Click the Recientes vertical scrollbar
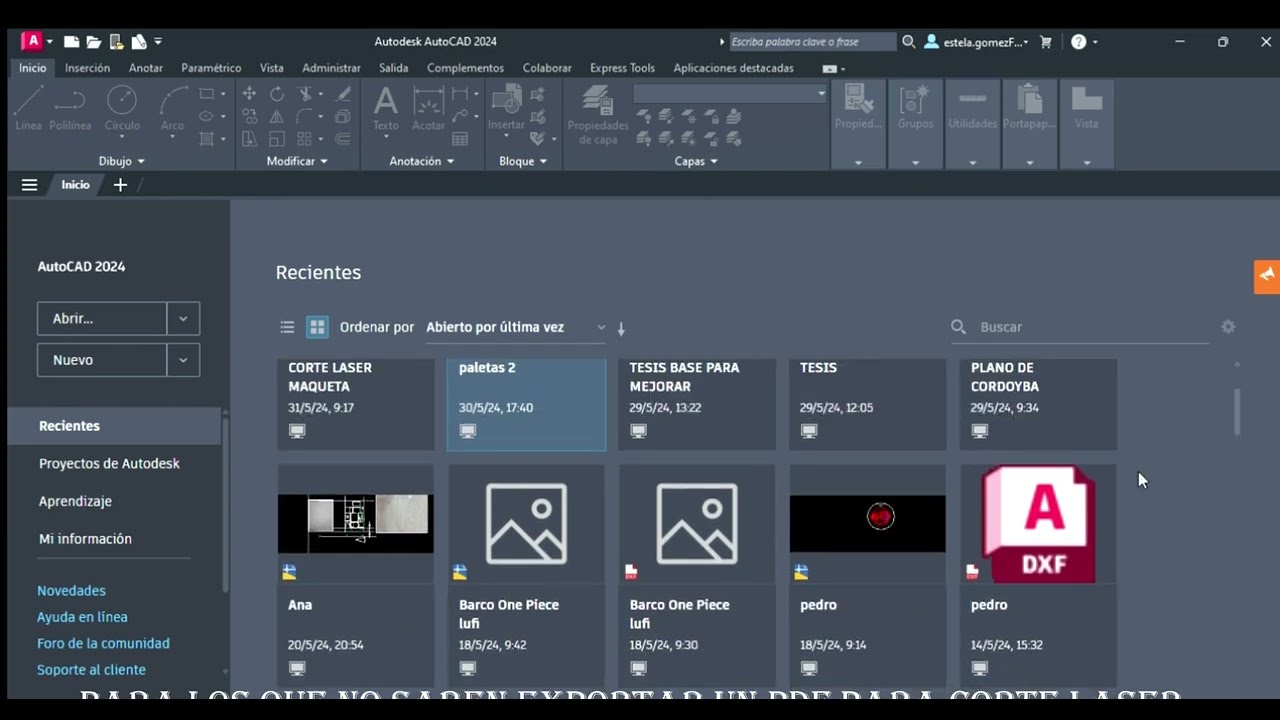 point(1237,411)
